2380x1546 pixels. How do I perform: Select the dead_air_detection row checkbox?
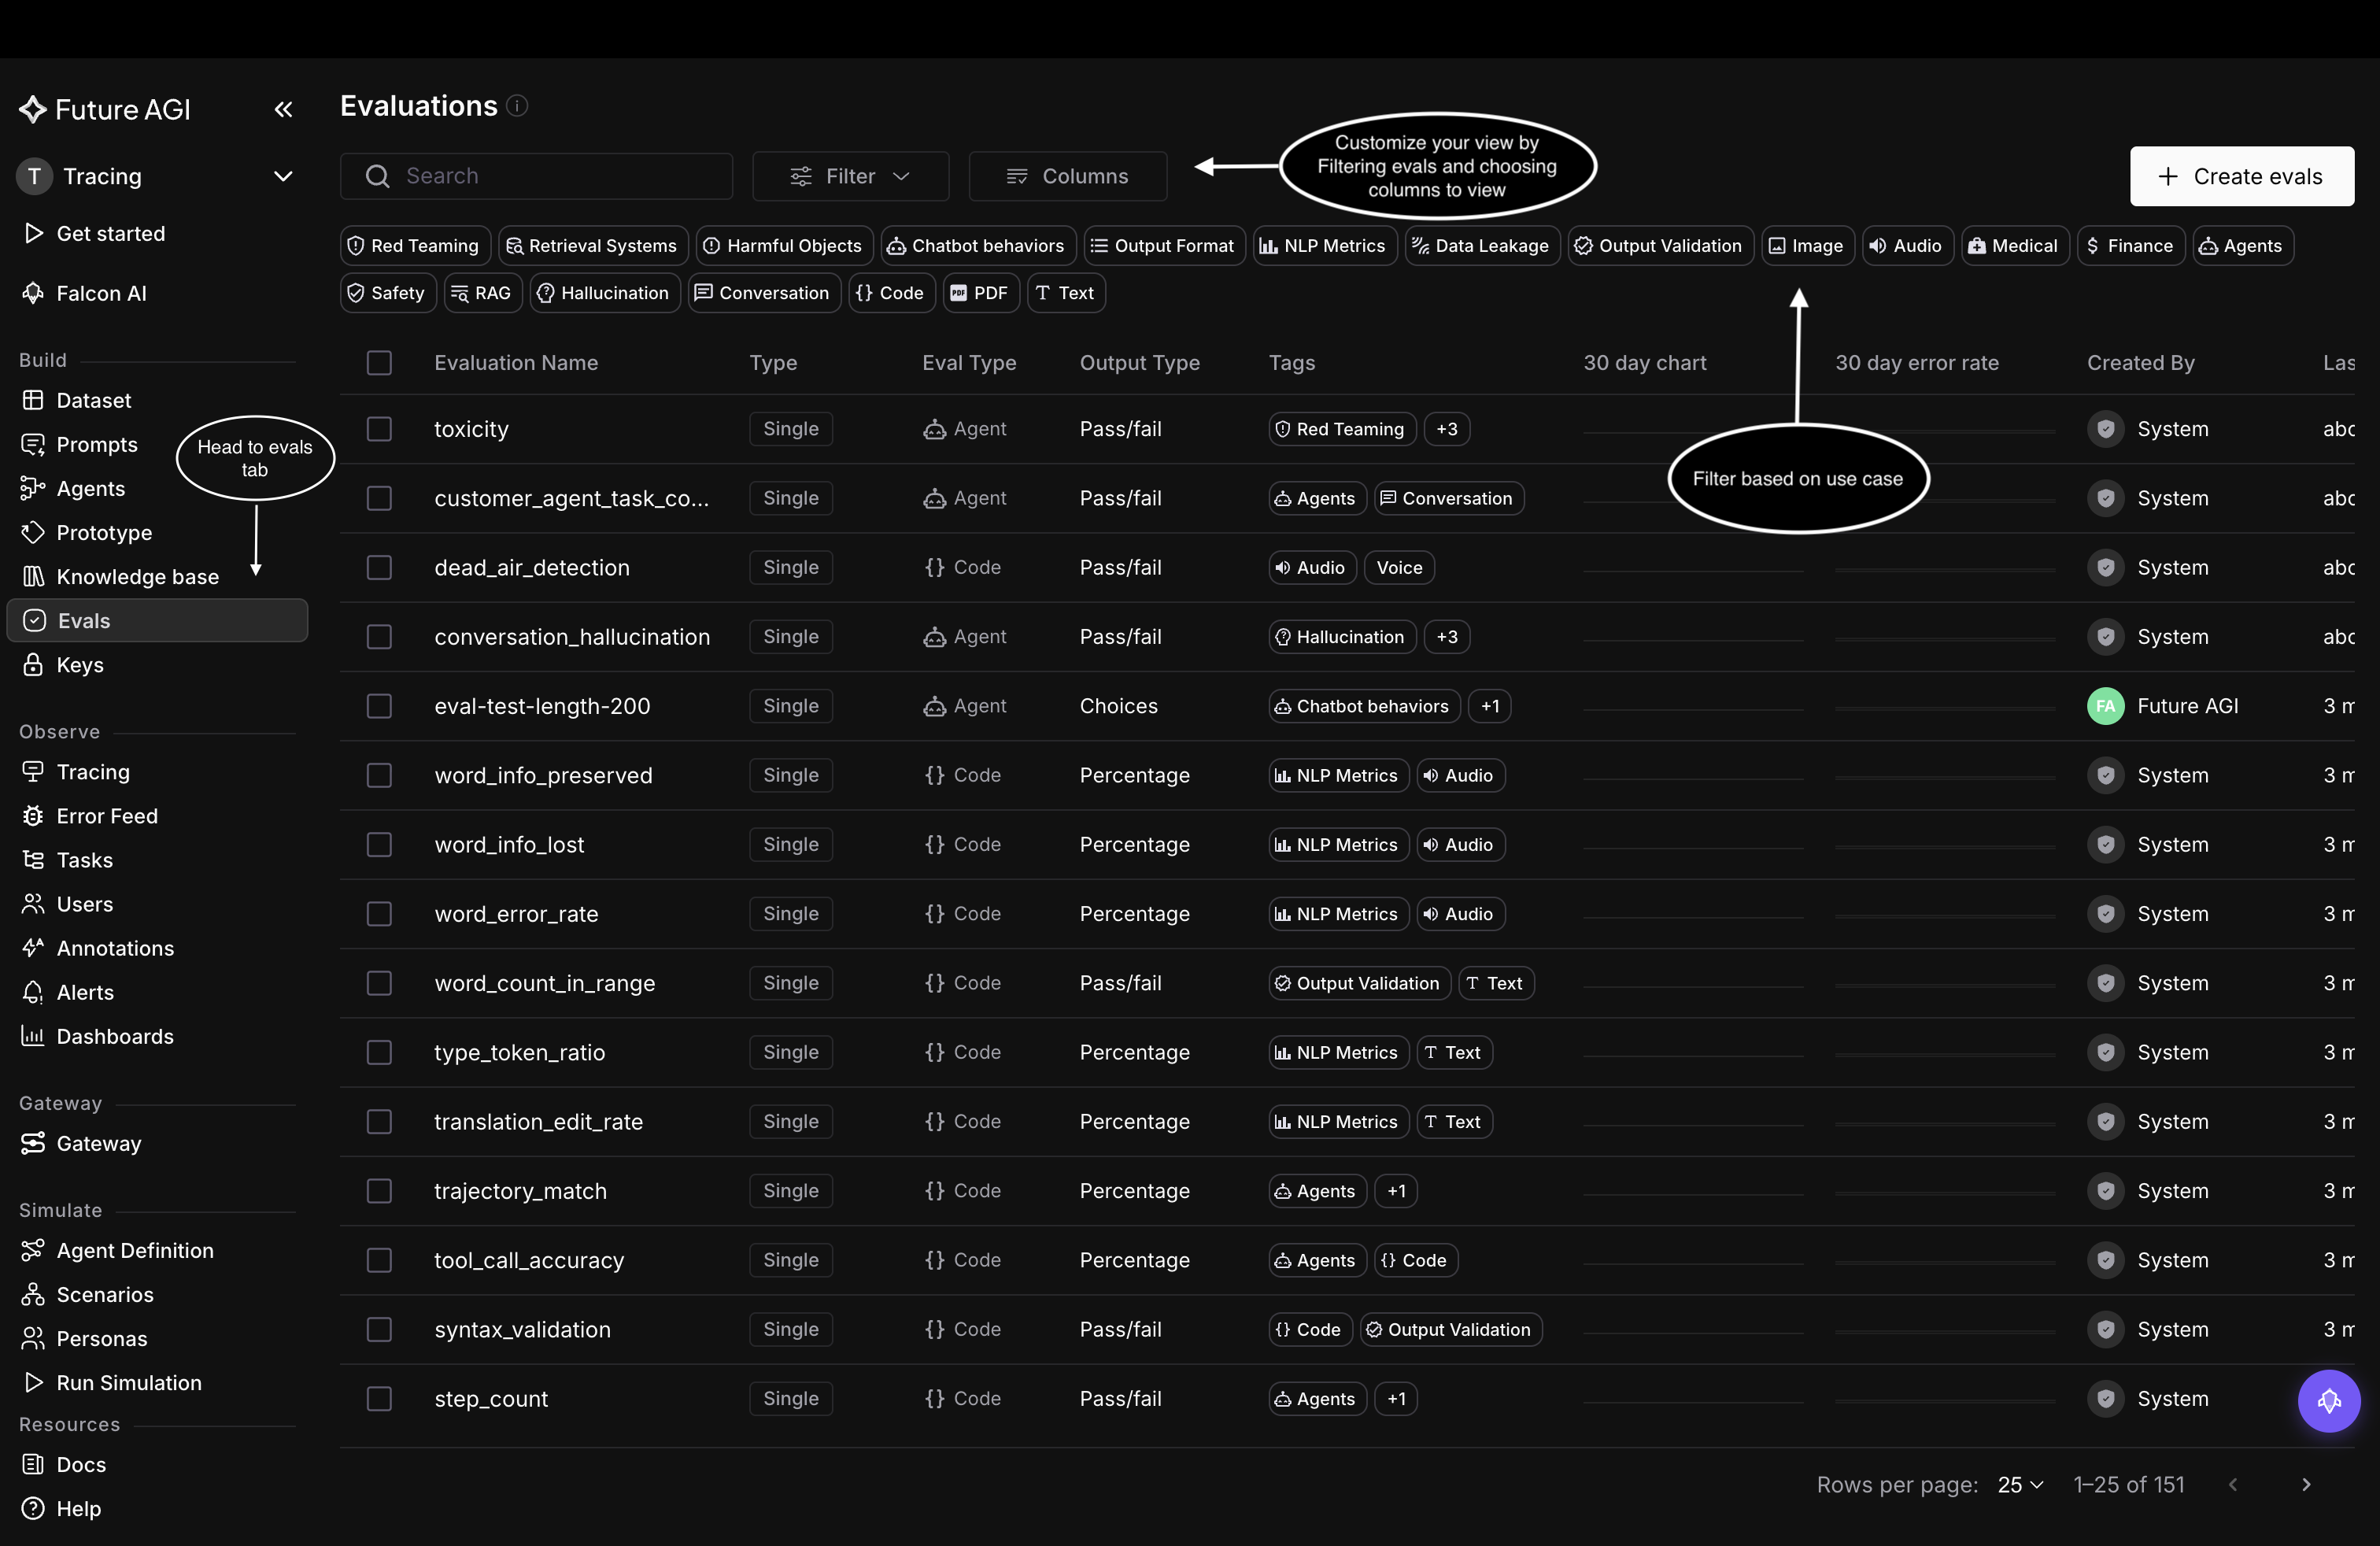click(379, 567)
